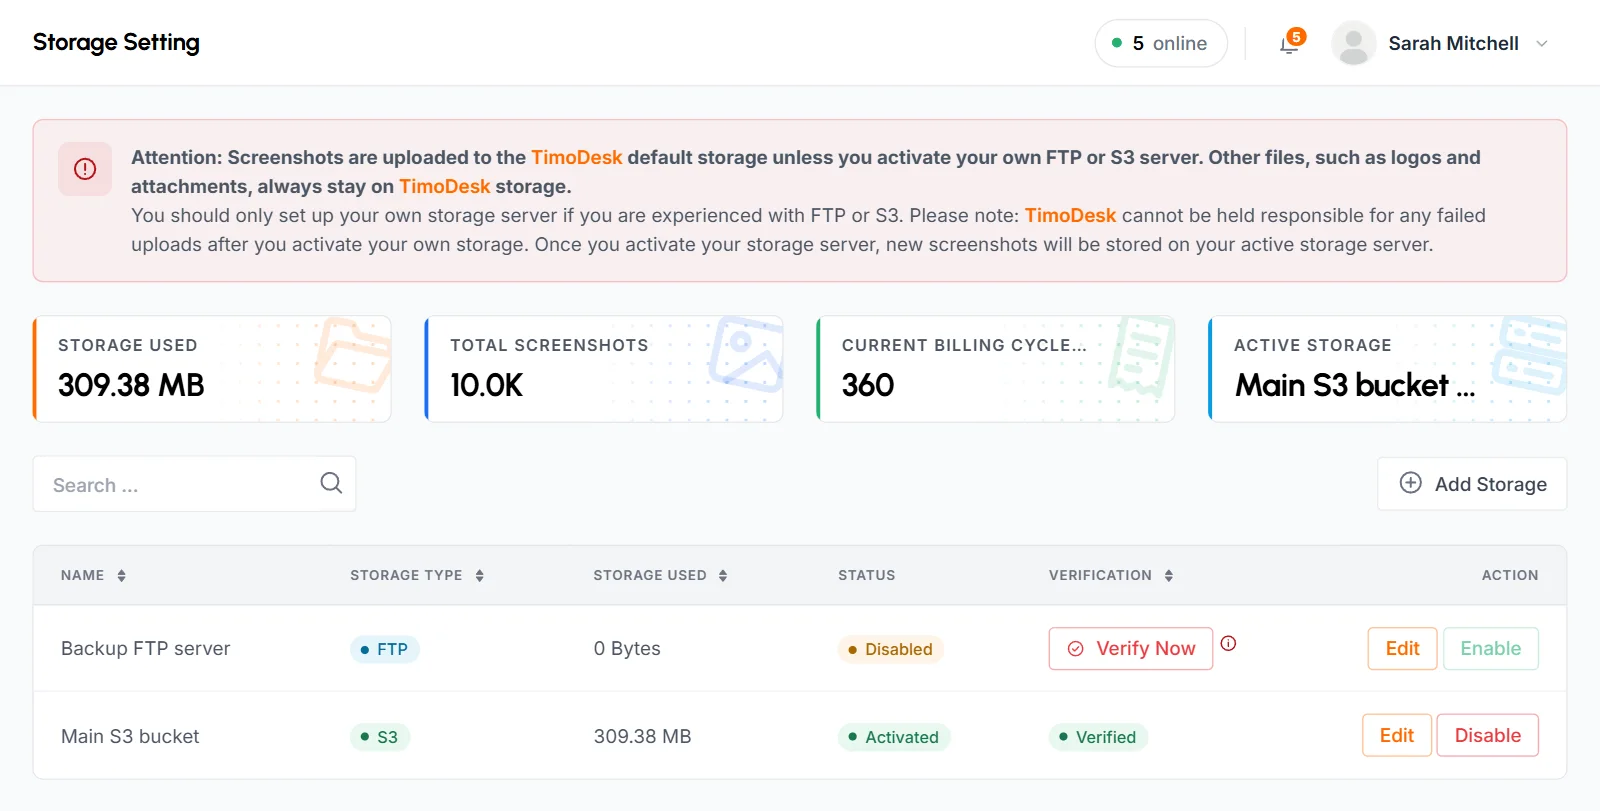
Task: Disable the Main S3 bucket storage
Action: point(1487,735)
